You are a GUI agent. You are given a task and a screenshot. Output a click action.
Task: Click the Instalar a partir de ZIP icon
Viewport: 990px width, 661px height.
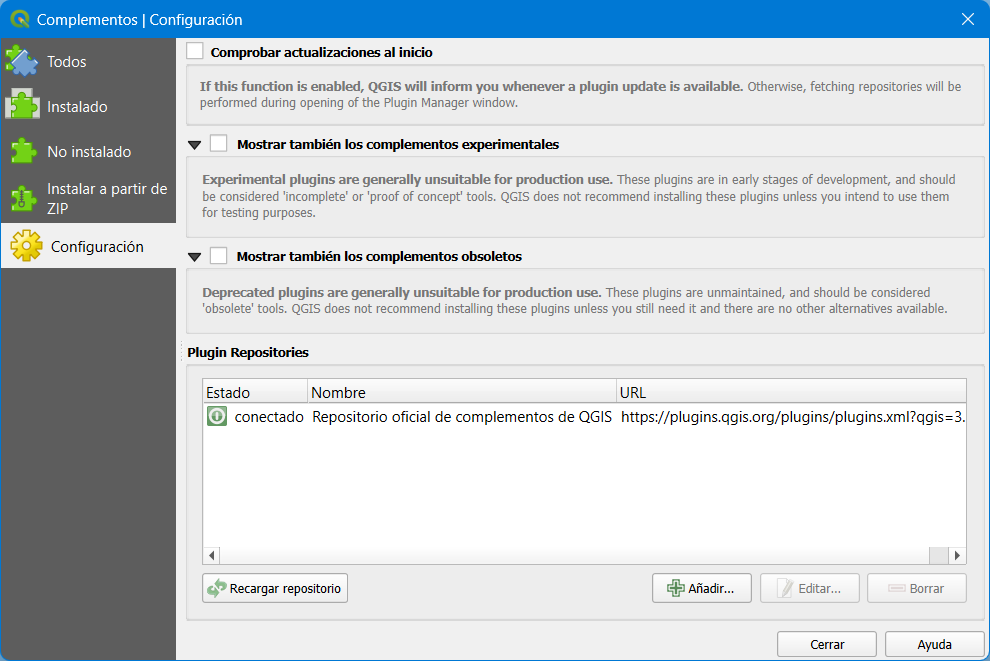(x=23, y=198)
